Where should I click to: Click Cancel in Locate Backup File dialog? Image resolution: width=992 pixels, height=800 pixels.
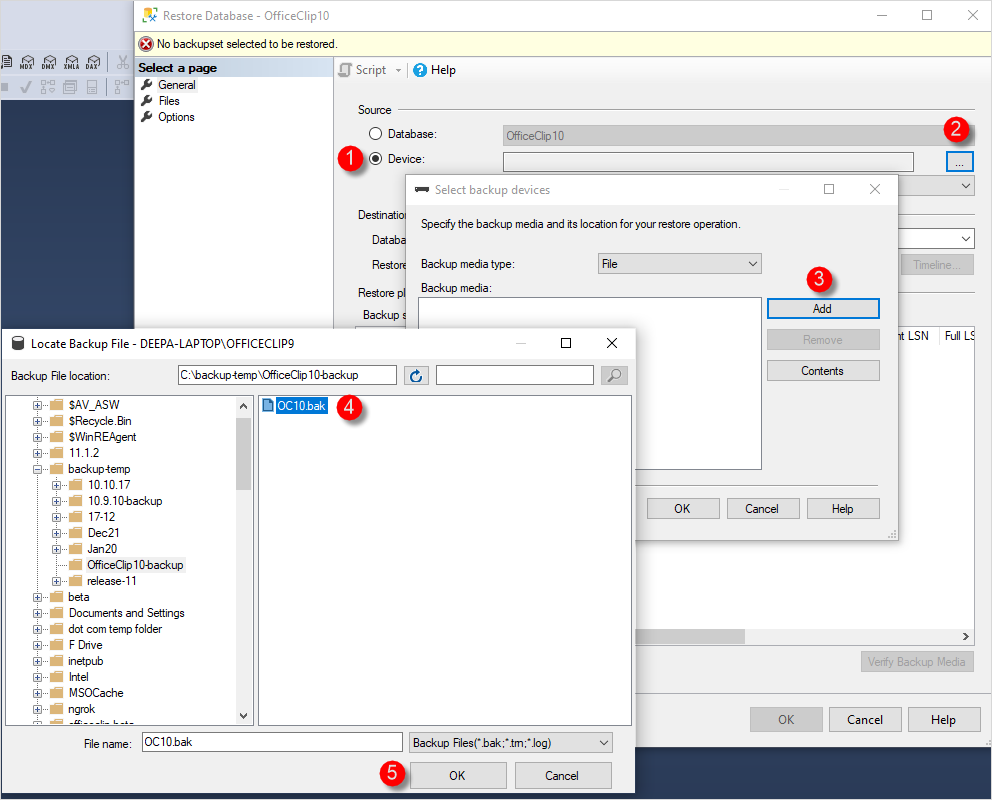pos(562,775)
